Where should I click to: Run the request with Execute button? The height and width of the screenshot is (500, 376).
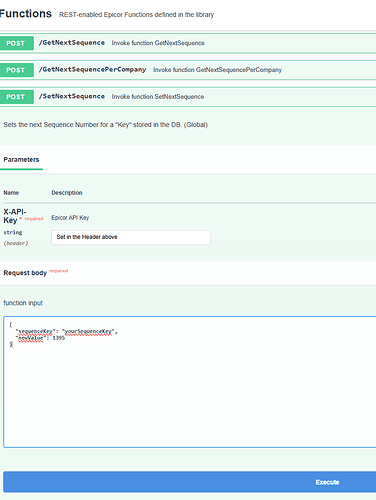tap(190, 482)
